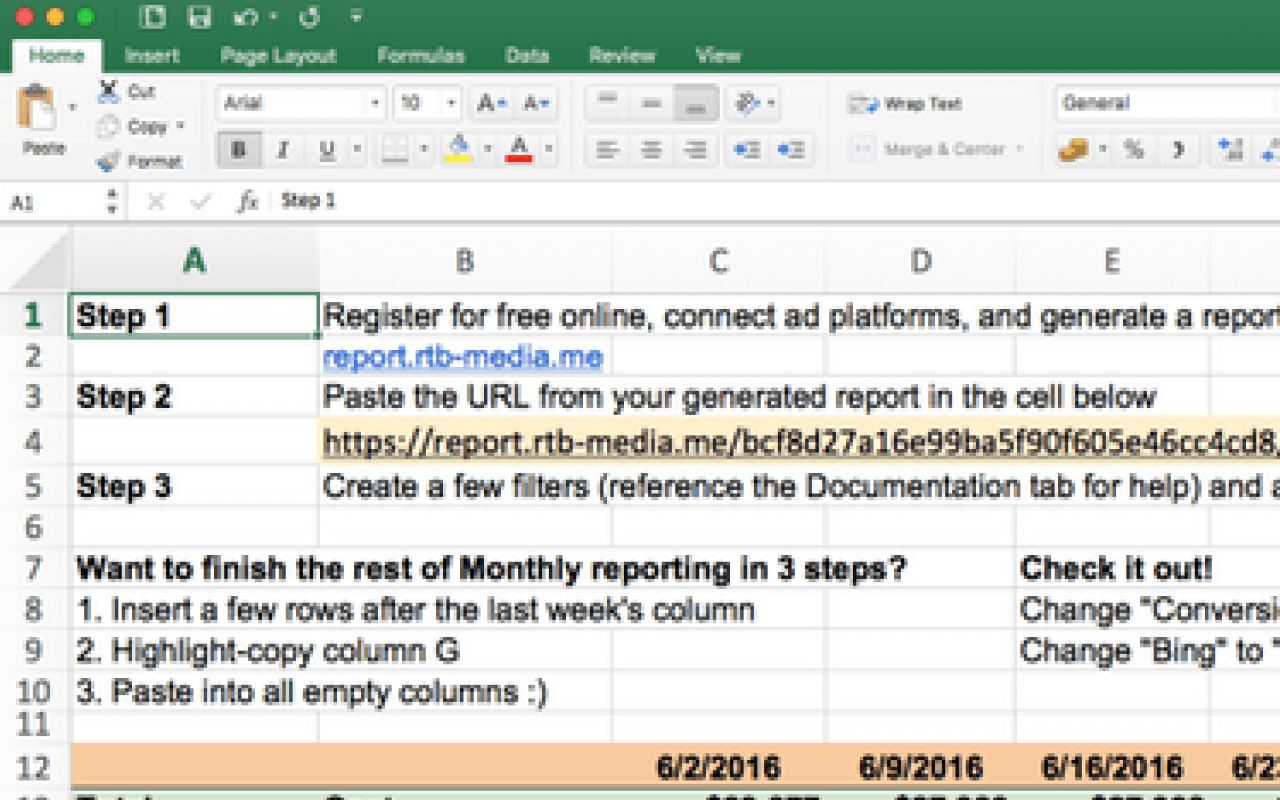1280x800 pixels.
Task: Save the workbook with floppy icon
Action: point(200,17)
